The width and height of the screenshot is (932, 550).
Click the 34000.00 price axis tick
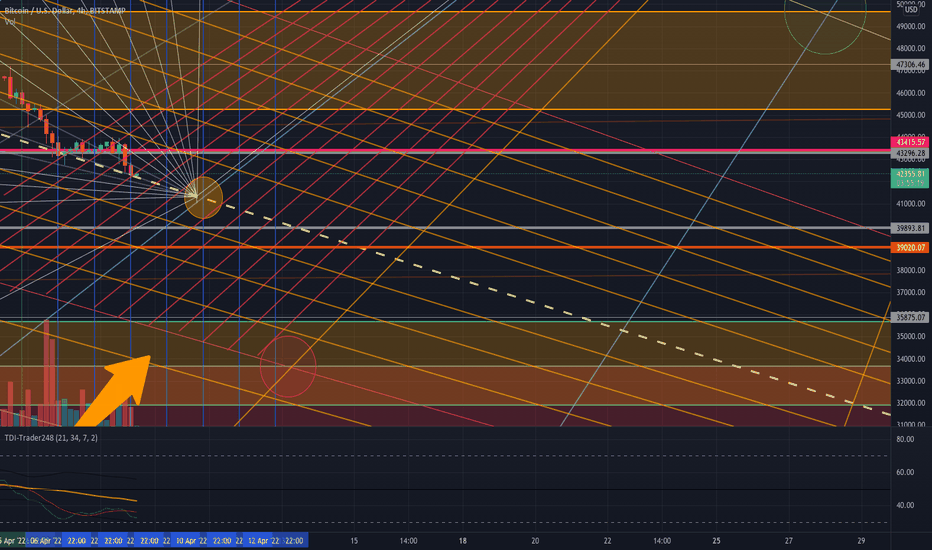911,359
